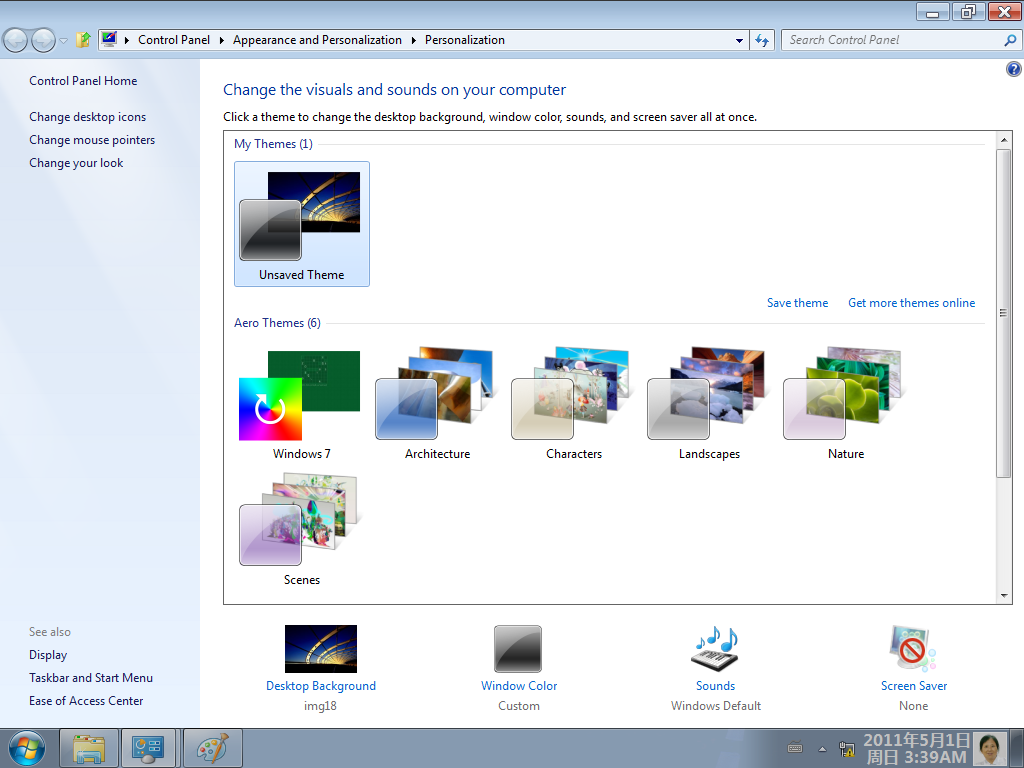Open the recent pages dropdown arrow
Viewport: 1024px width, 768px height.
63,40
